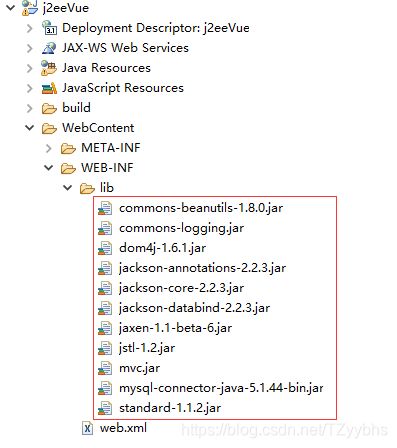Click the build folder icon
Image resolution: width=397 pixels, height=448 pixels.
point(49,108)
